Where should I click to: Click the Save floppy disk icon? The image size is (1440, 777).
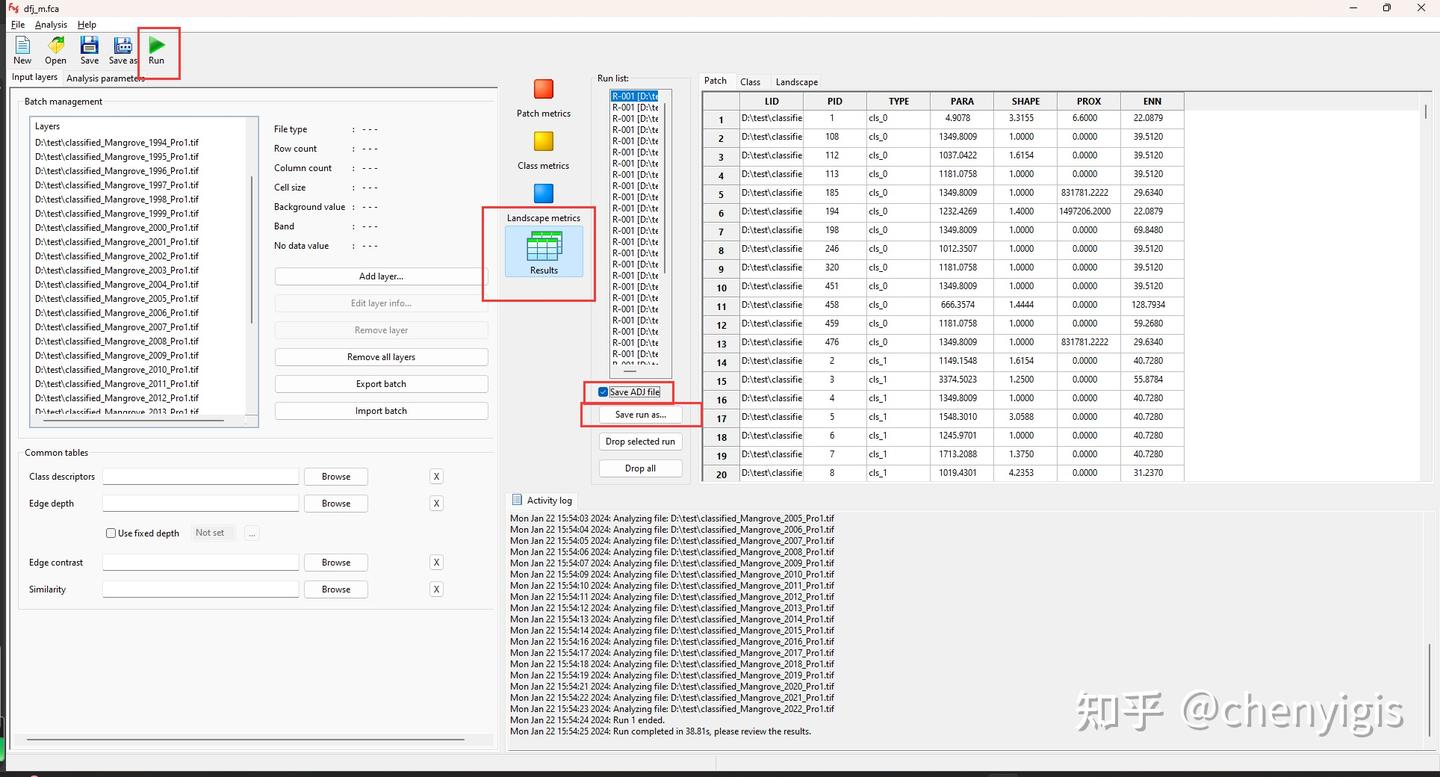(x=89, y=45)
